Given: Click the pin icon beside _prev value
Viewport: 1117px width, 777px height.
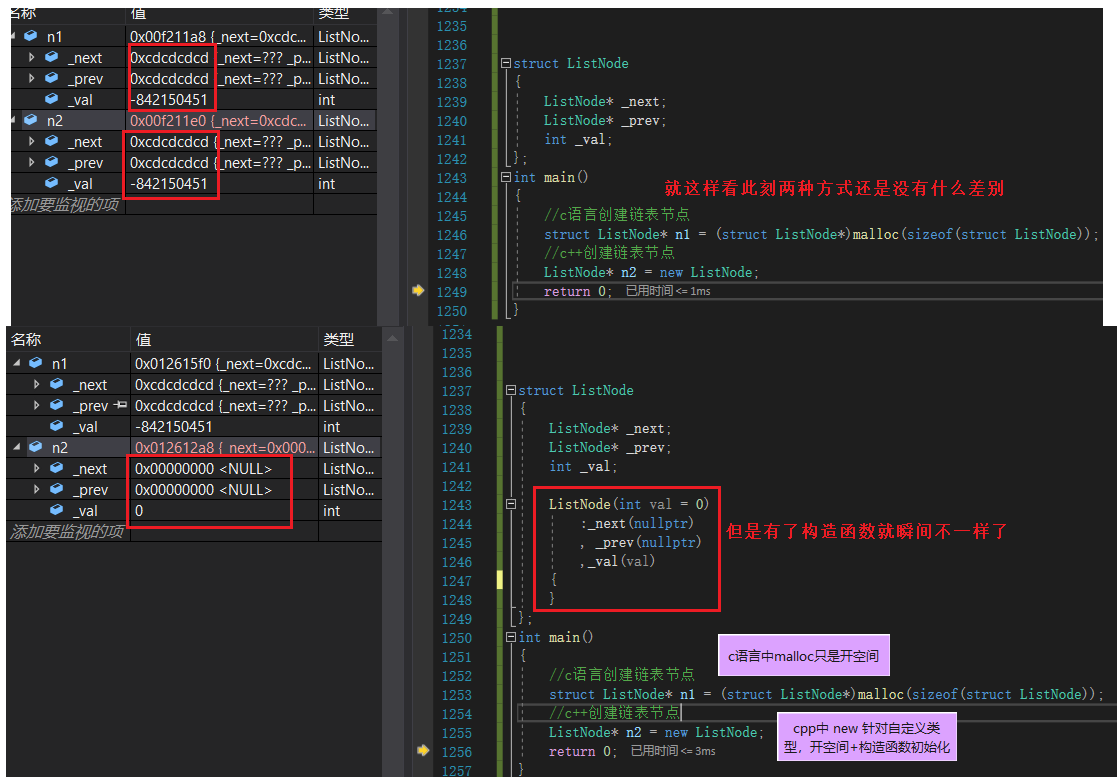Looking at the screenshot, I should pyautogui.click(x=121, y=406).
